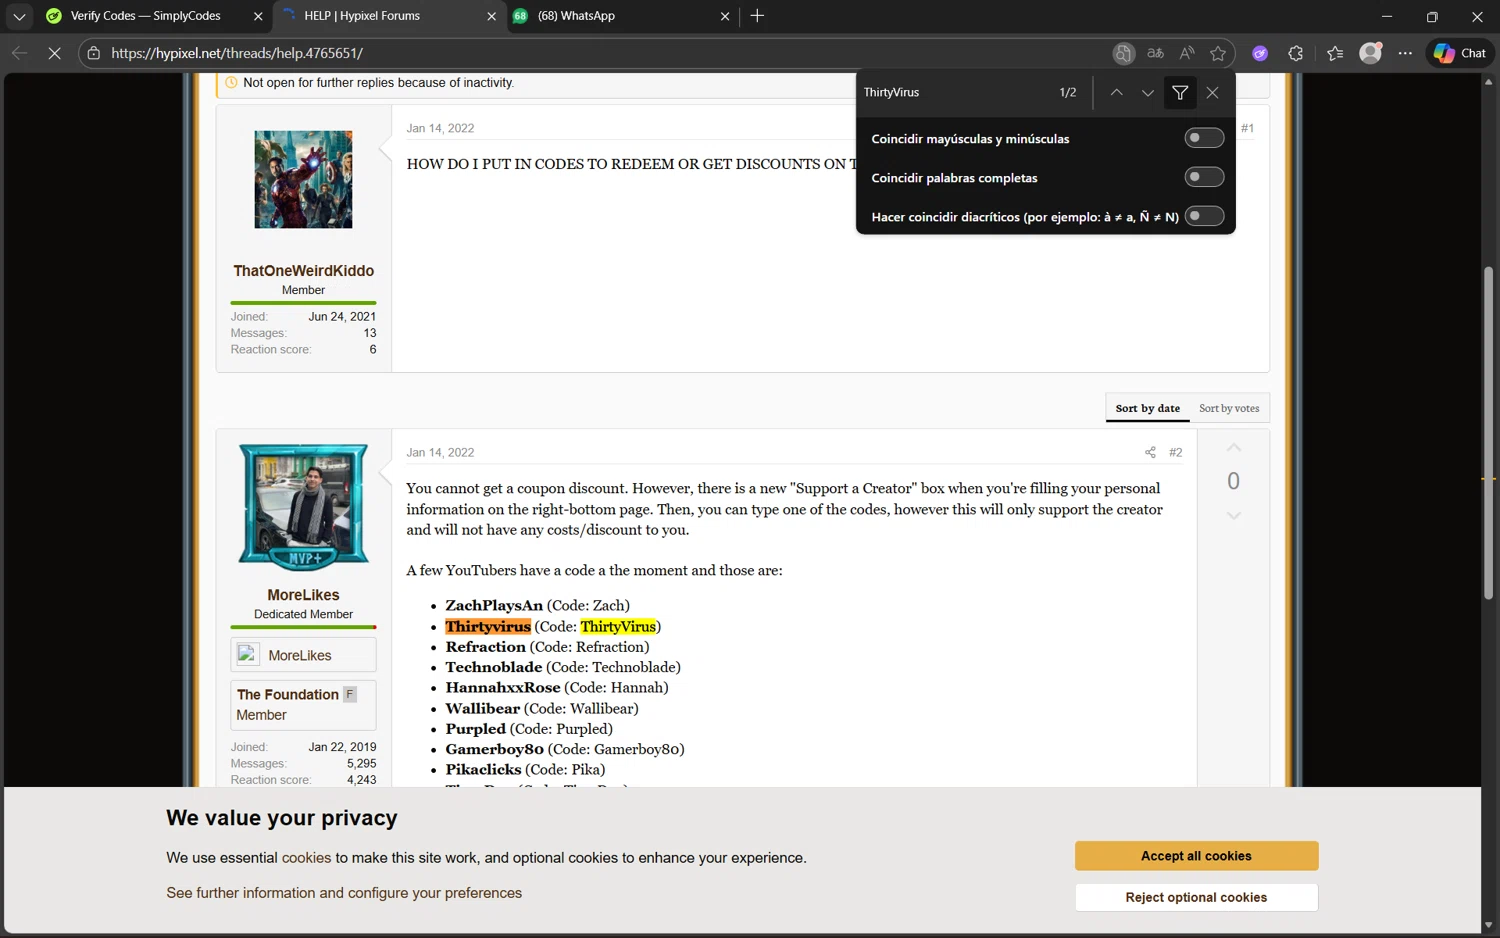Toggle the find options filter icon
Screen dimensions: 1500x938
[1180, 92]
